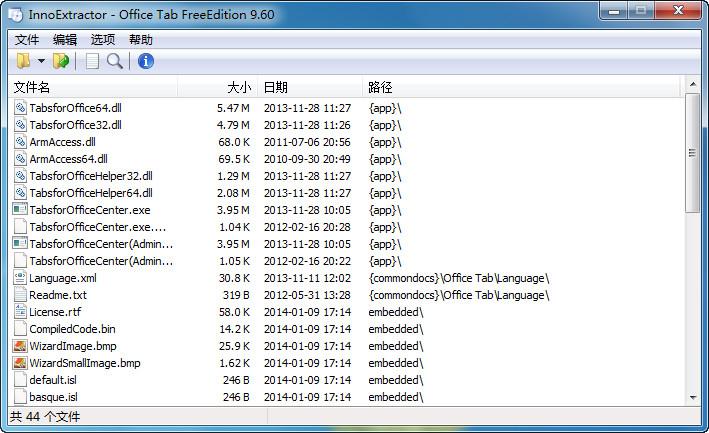The image size is (709, 433).
Task: Open the 文件 menu
Action: tap(27, 40)
